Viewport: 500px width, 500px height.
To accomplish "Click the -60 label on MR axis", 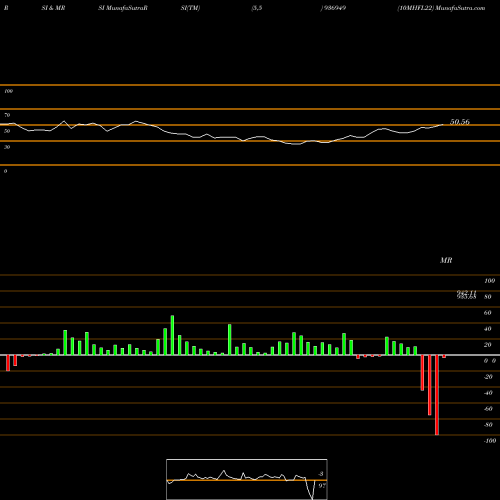I will point(488,409).
